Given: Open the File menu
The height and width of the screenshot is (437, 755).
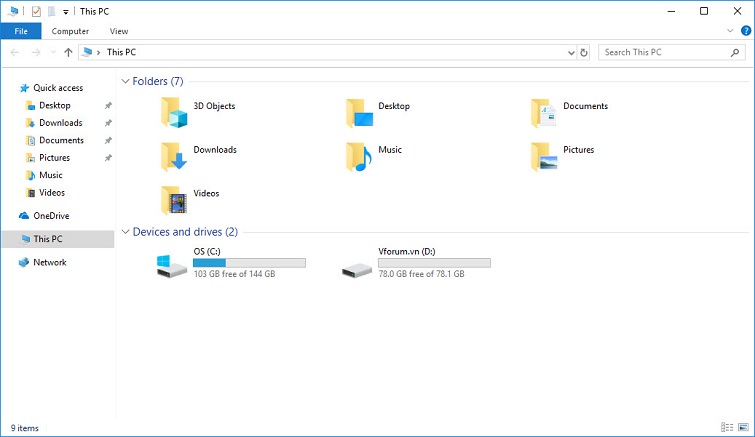Looking at the screenshot, I should 20,31.
